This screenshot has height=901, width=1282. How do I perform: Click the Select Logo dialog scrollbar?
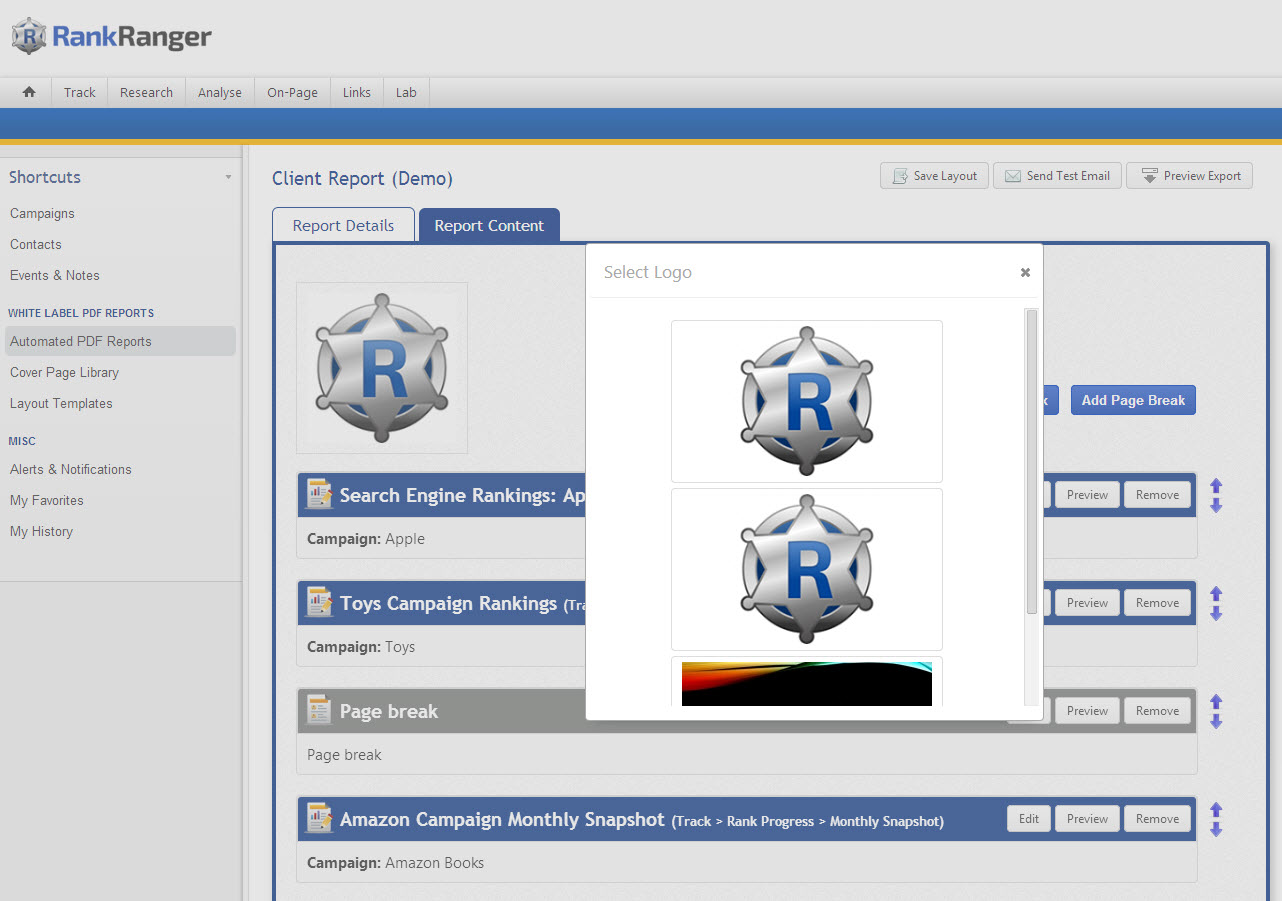pyautogui.click(x=1031, y=461)
